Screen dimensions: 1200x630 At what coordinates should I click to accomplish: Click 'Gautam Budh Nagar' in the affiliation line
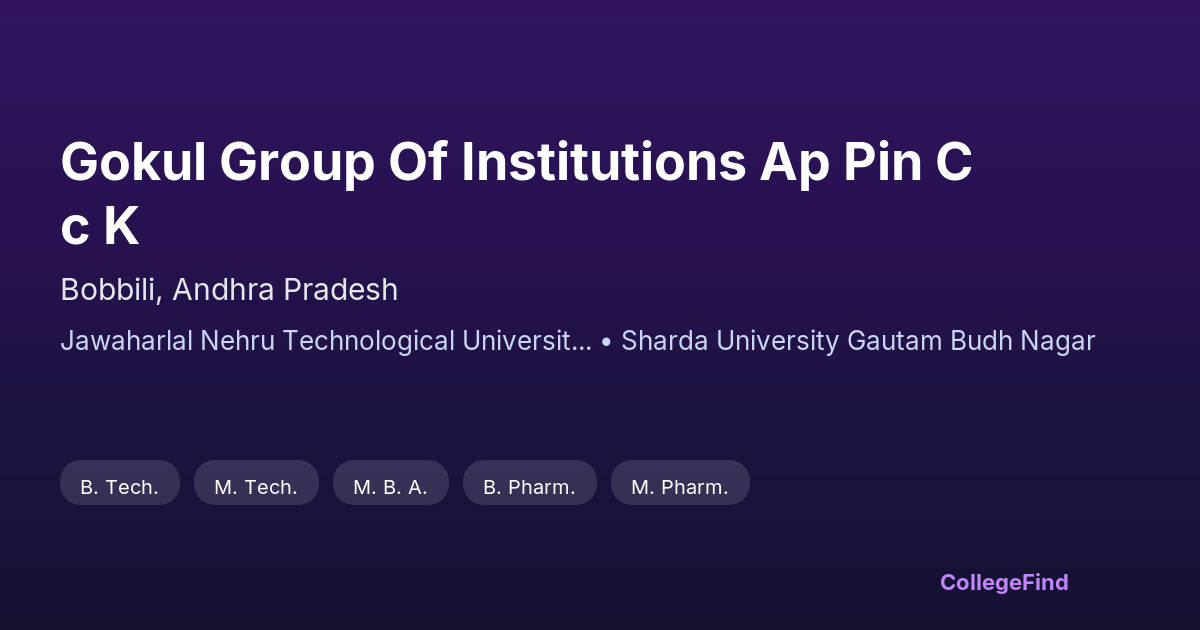pos(971,341)
